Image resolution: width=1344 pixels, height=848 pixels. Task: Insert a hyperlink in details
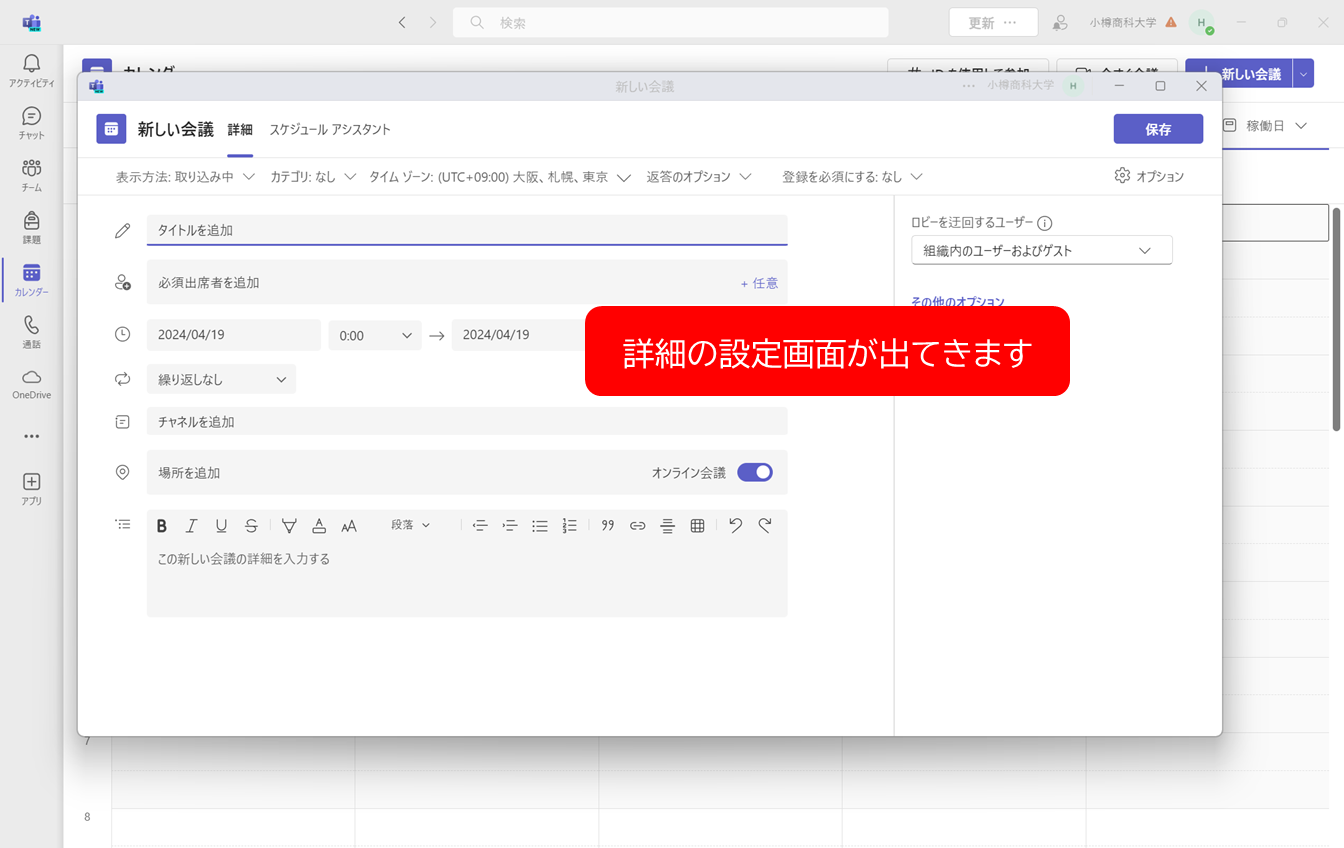coord(637,526)
